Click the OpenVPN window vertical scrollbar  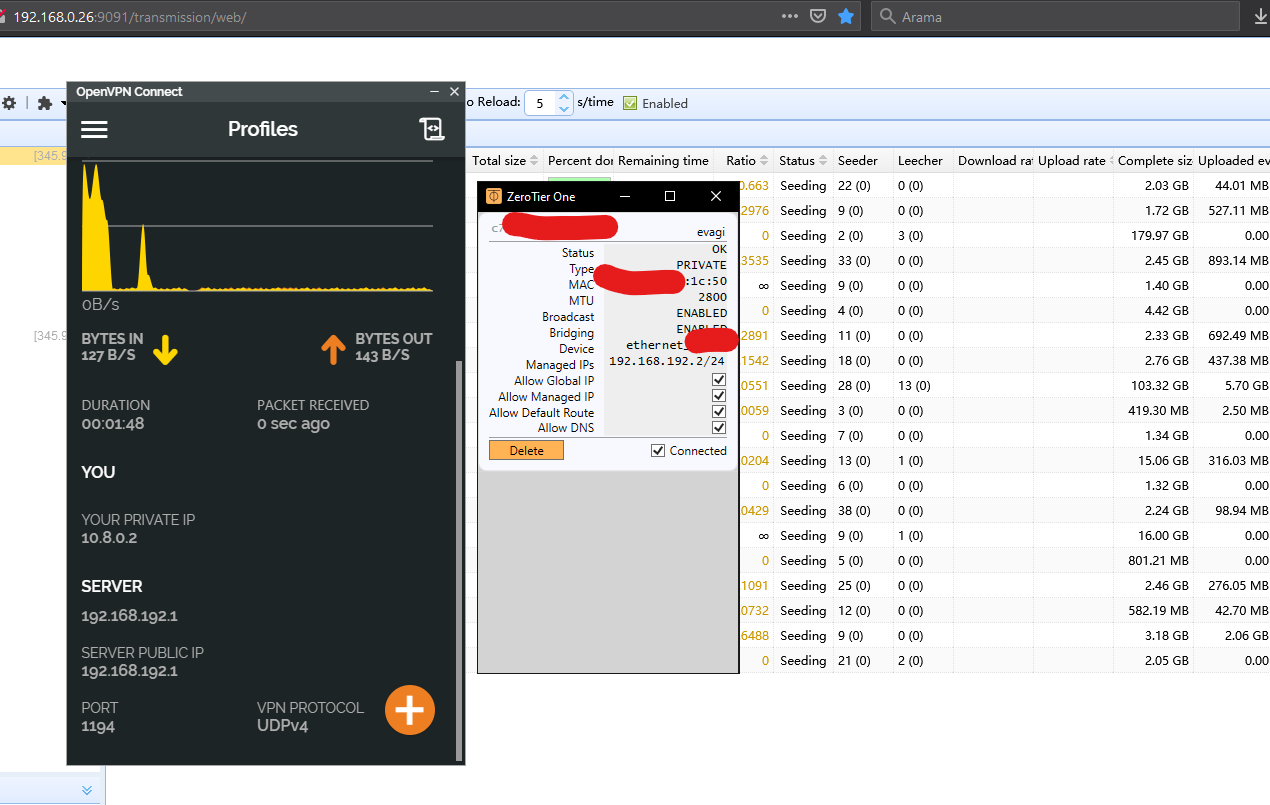(459, 560)
